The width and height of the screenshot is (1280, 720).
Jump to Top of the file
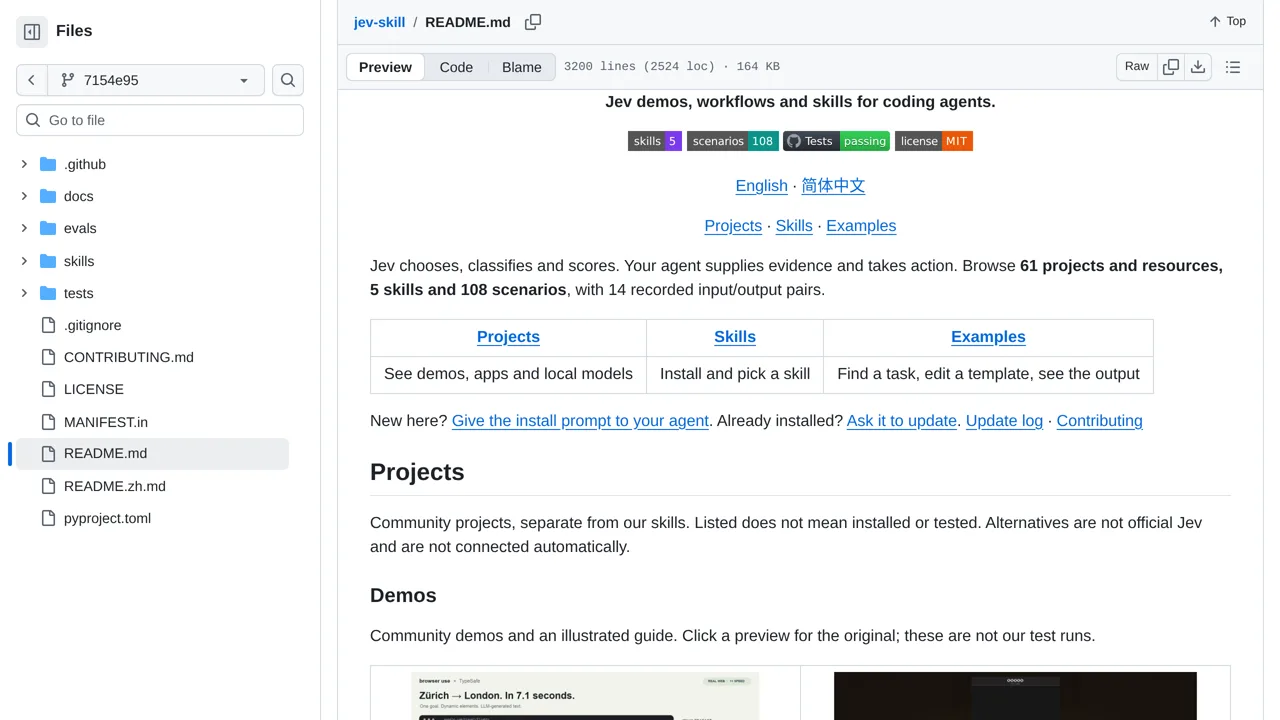click(x=1227, y=22)
